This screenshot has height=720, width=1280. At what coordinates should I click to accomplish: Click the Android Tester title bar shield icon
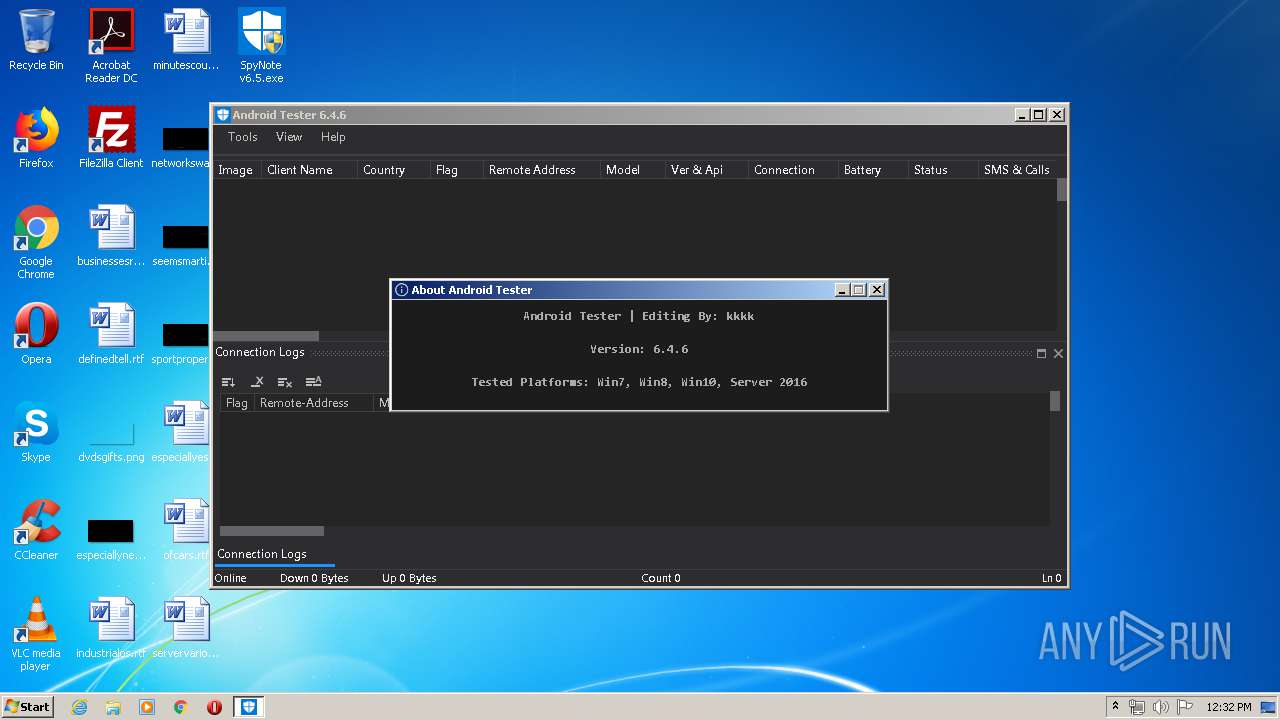(x=223, y=115)
